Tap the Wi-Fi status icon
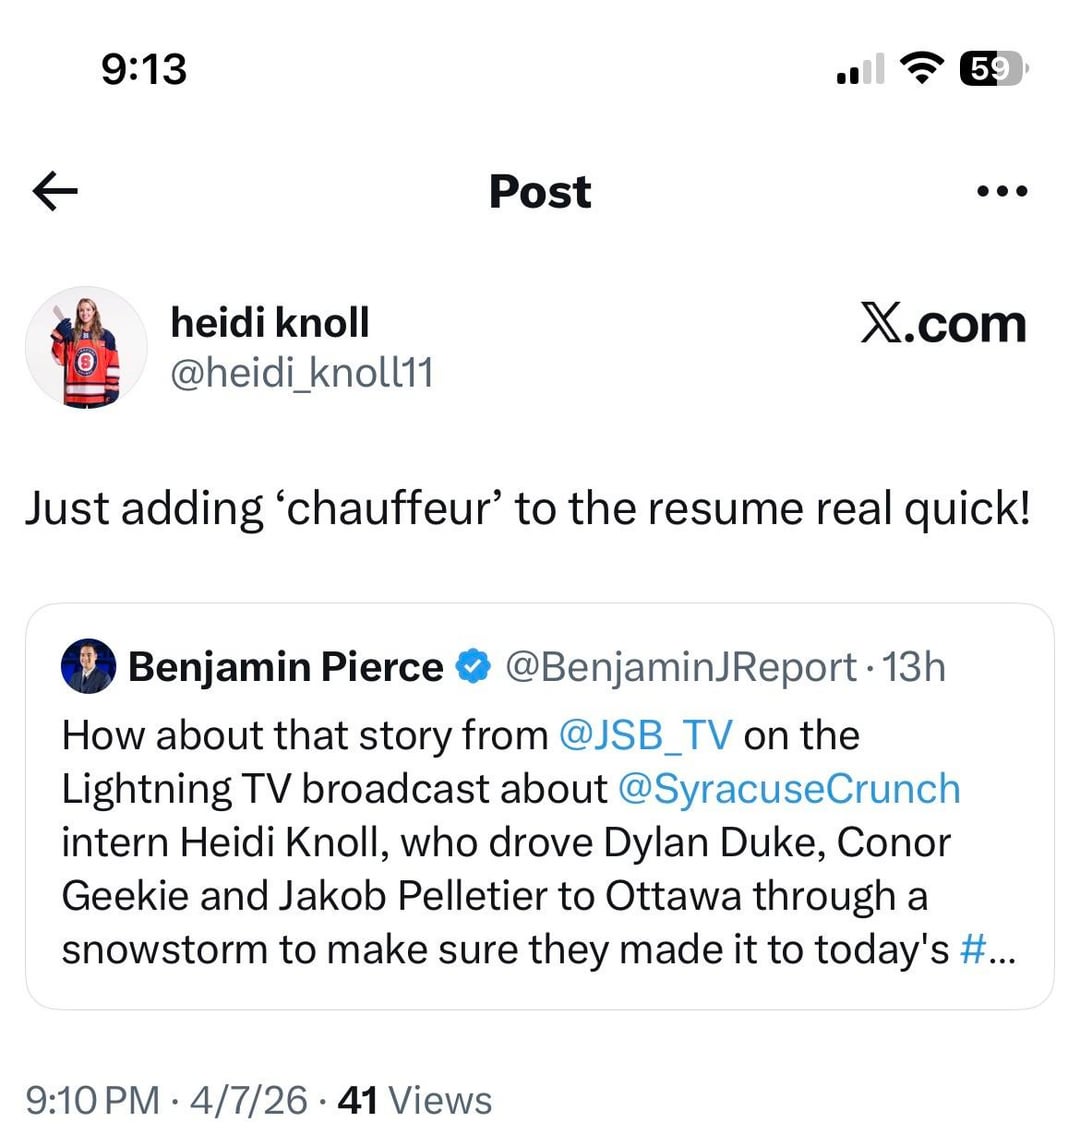The height and width of the screenshot is (1146, 1080). coord(920,68)
